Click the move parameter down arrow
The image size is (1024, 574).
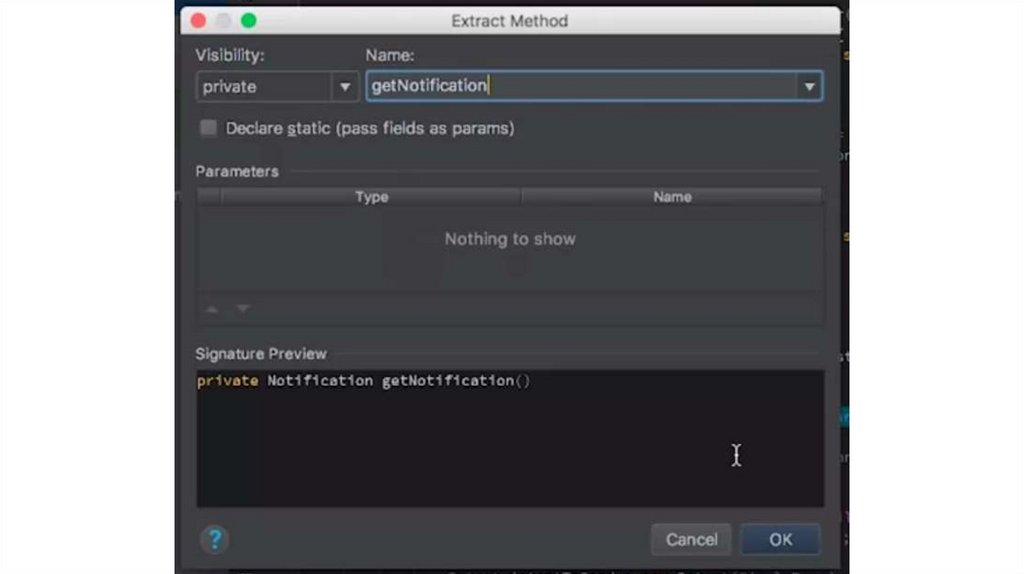point(243,310)
